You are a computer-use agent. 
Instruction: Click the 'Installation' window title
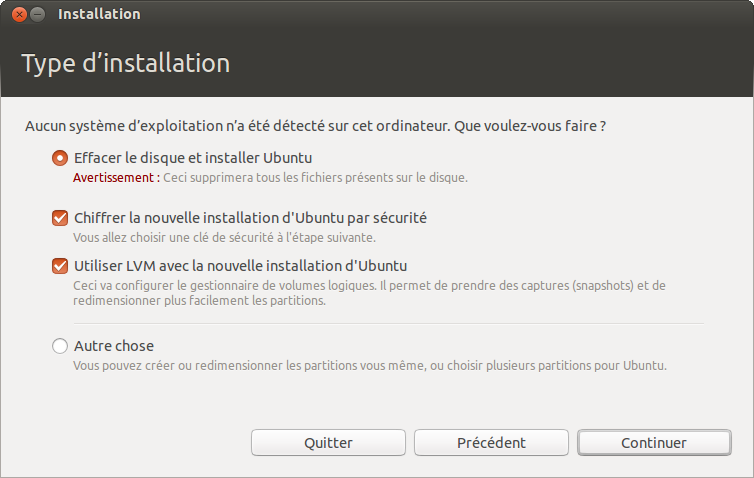pos(99,14)
